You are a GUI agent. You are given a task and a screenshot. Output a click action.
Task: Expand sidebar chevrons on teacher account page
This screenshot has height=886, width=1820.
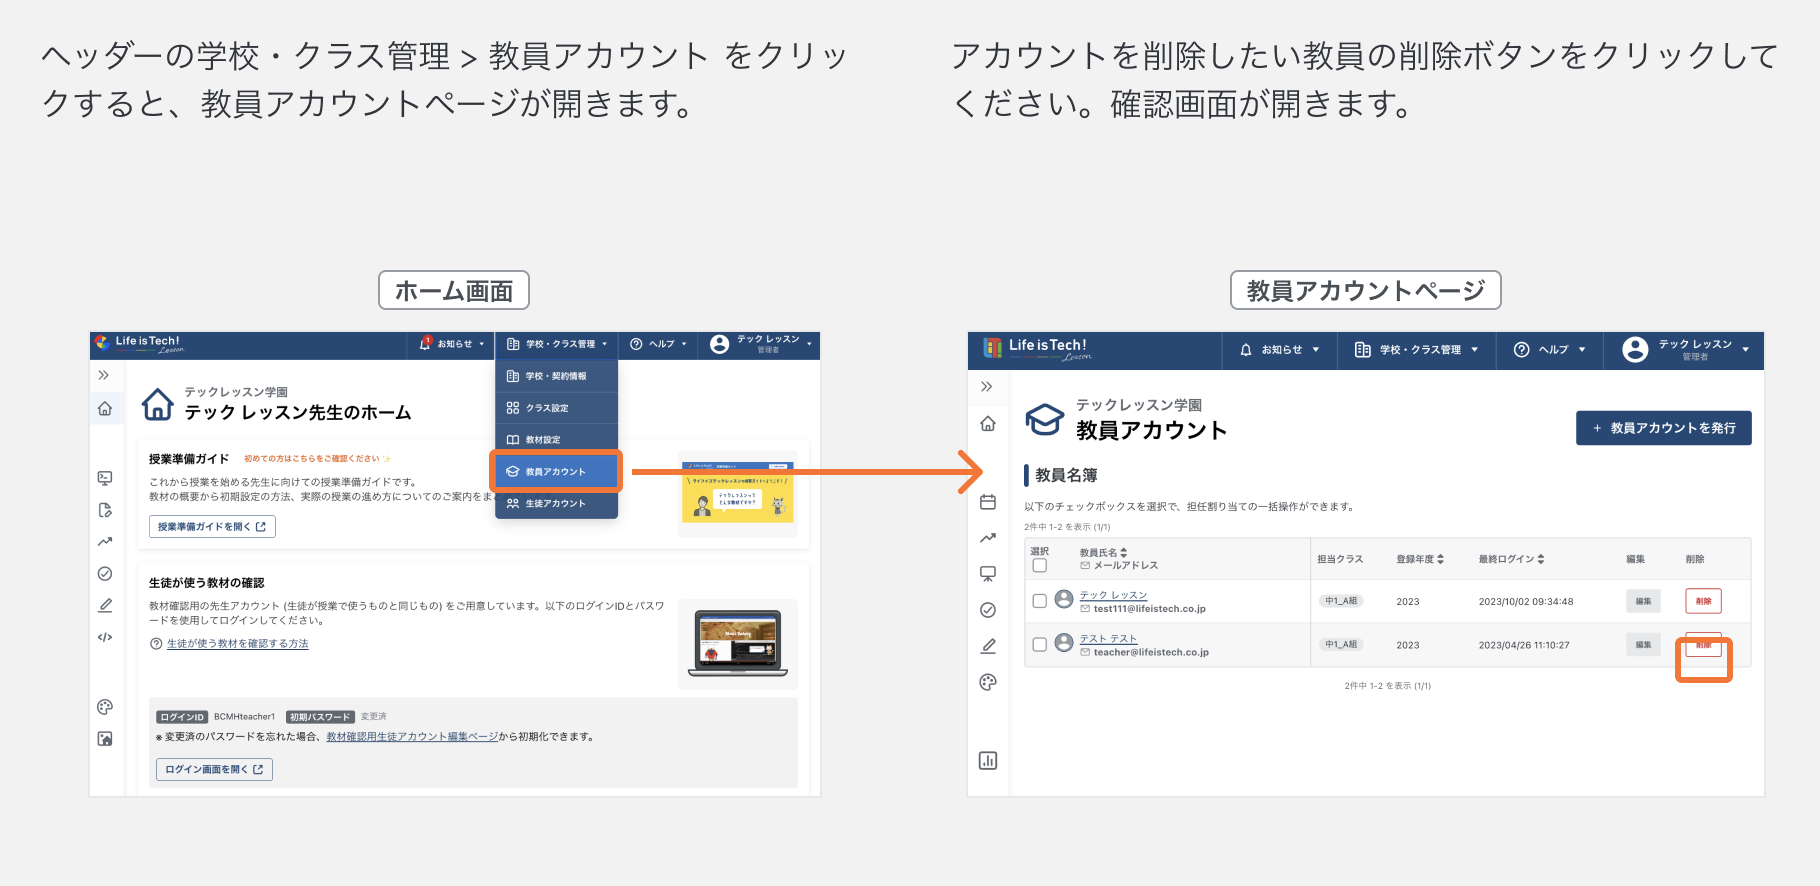987,386
